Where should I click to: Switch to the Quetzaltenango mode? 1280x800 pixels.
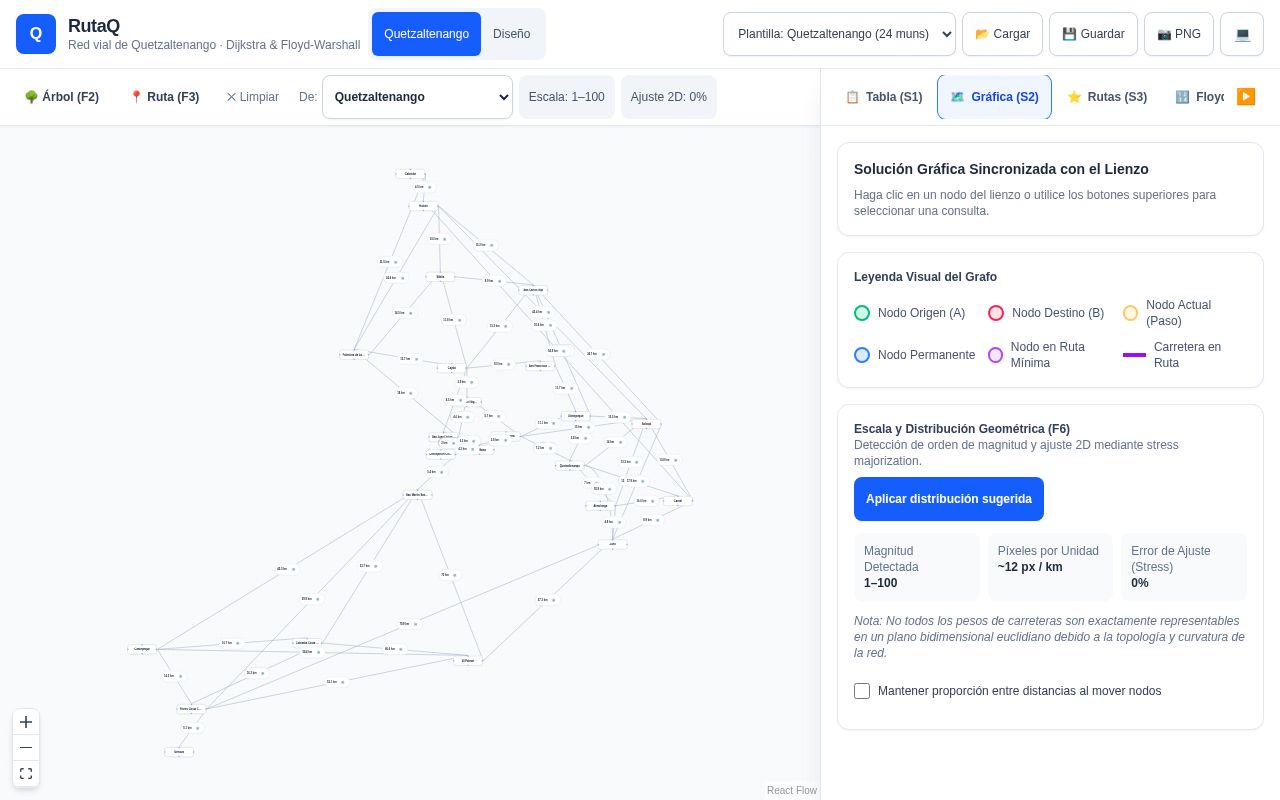[x=426, y=34]
